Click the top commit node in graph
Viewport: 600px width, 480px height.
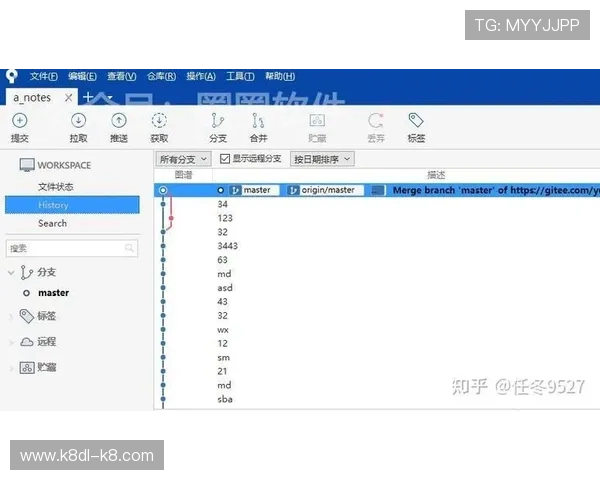coord(163,190)
